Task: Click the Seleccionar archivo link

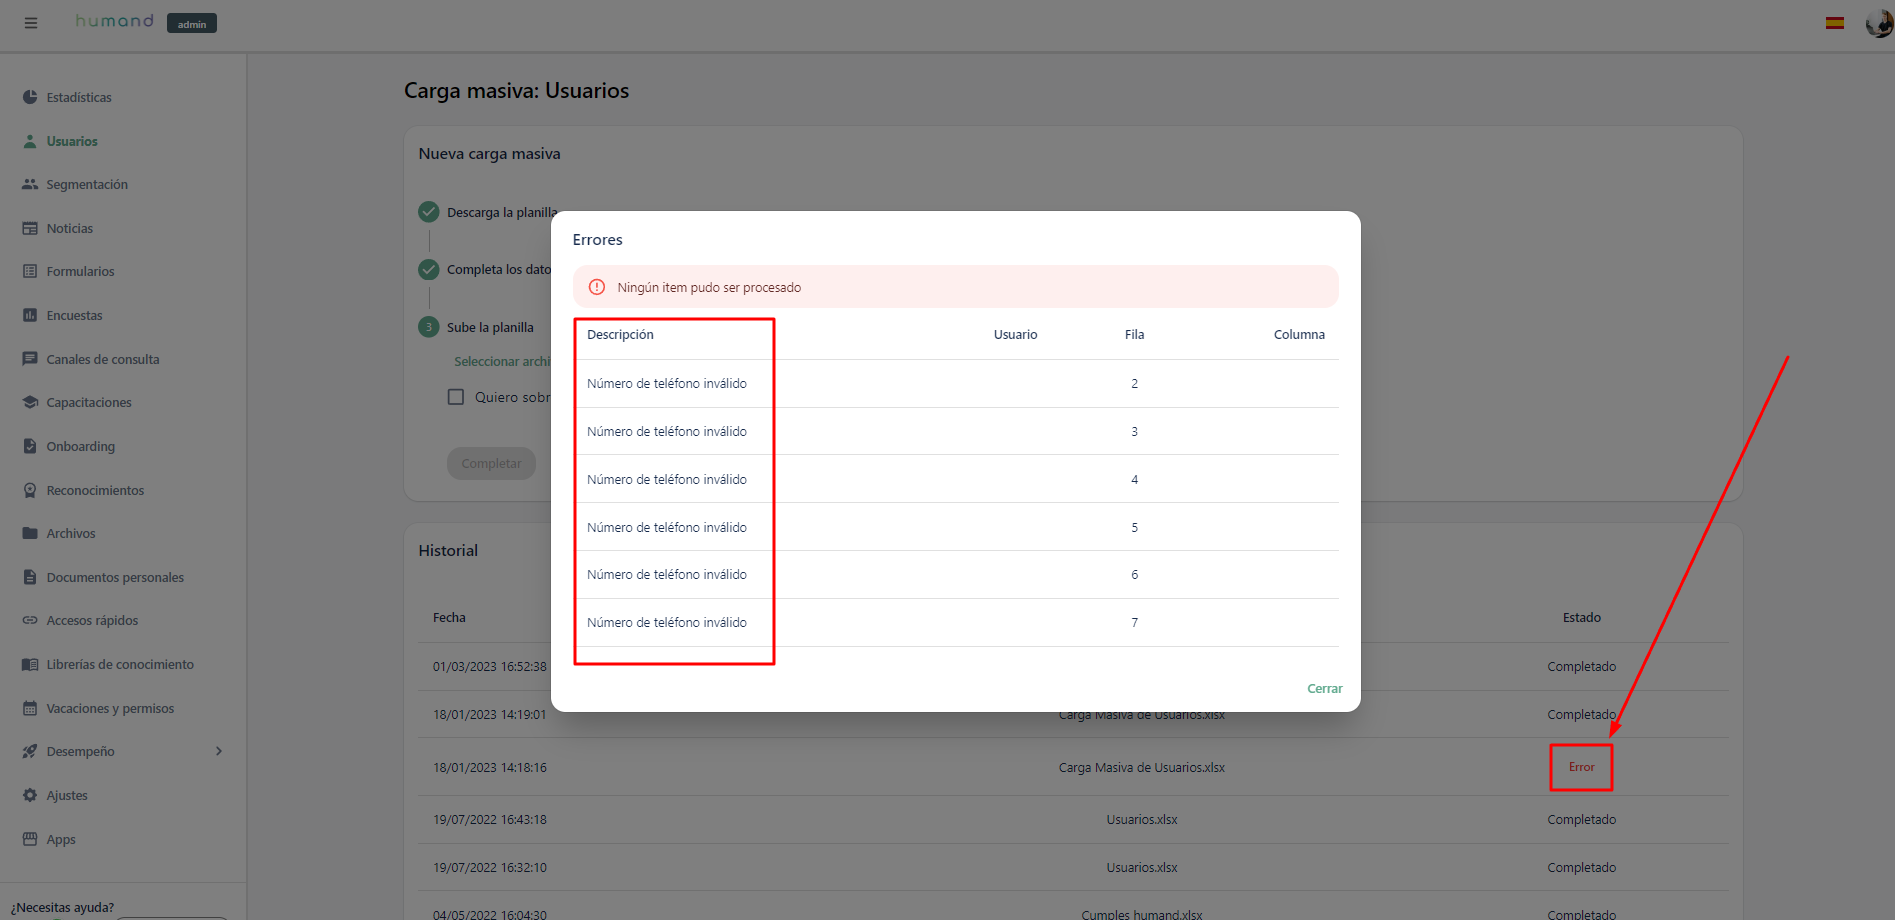Action: [502, 361]
